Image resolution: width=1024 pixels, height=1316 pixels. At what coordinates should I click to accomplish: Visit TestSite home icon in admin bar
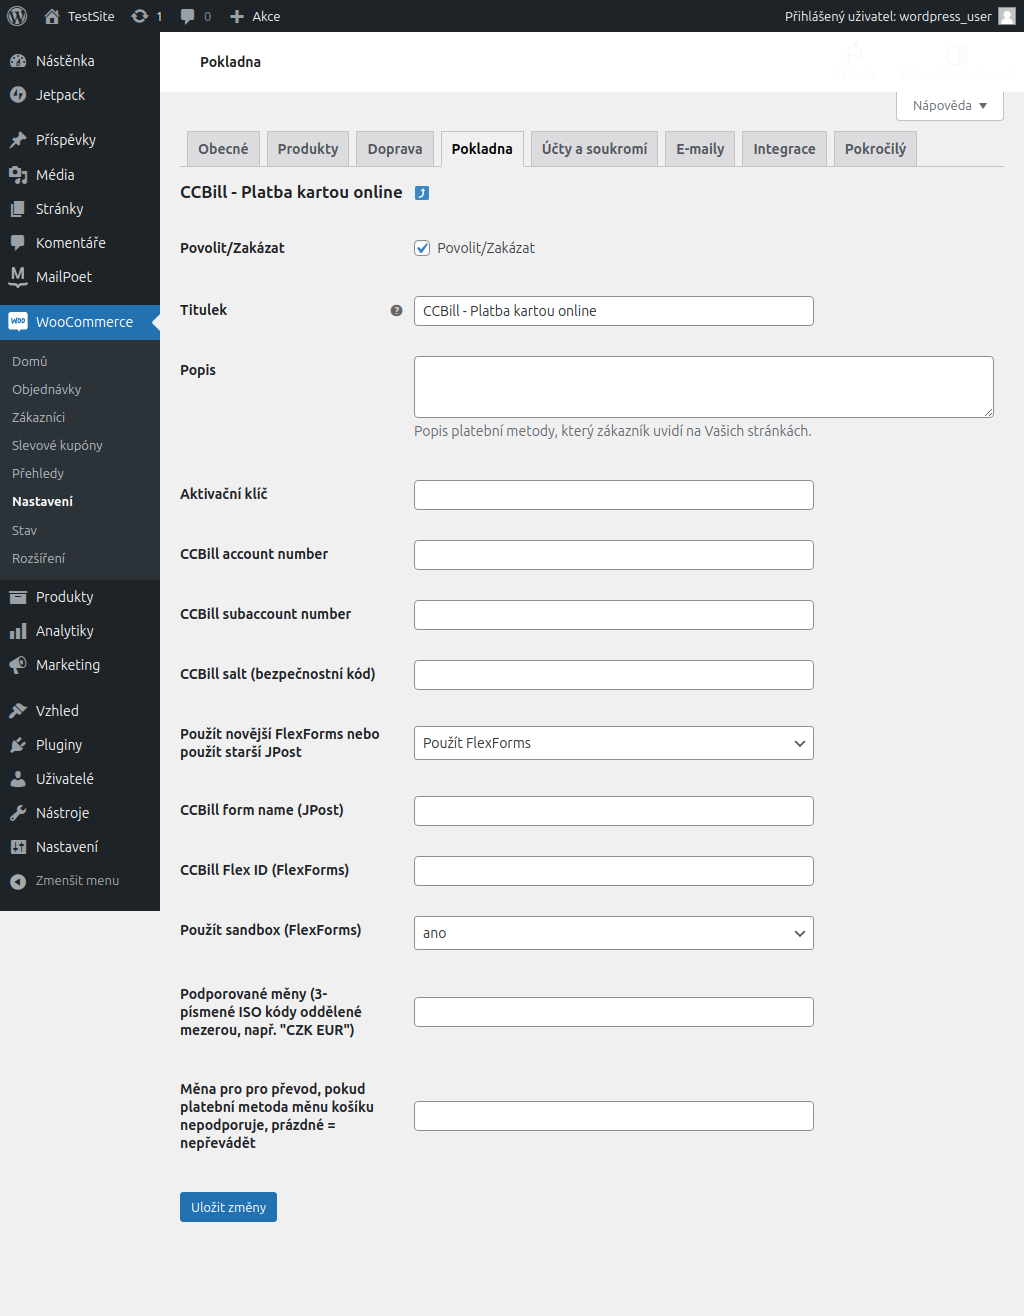tap(52, 16)
